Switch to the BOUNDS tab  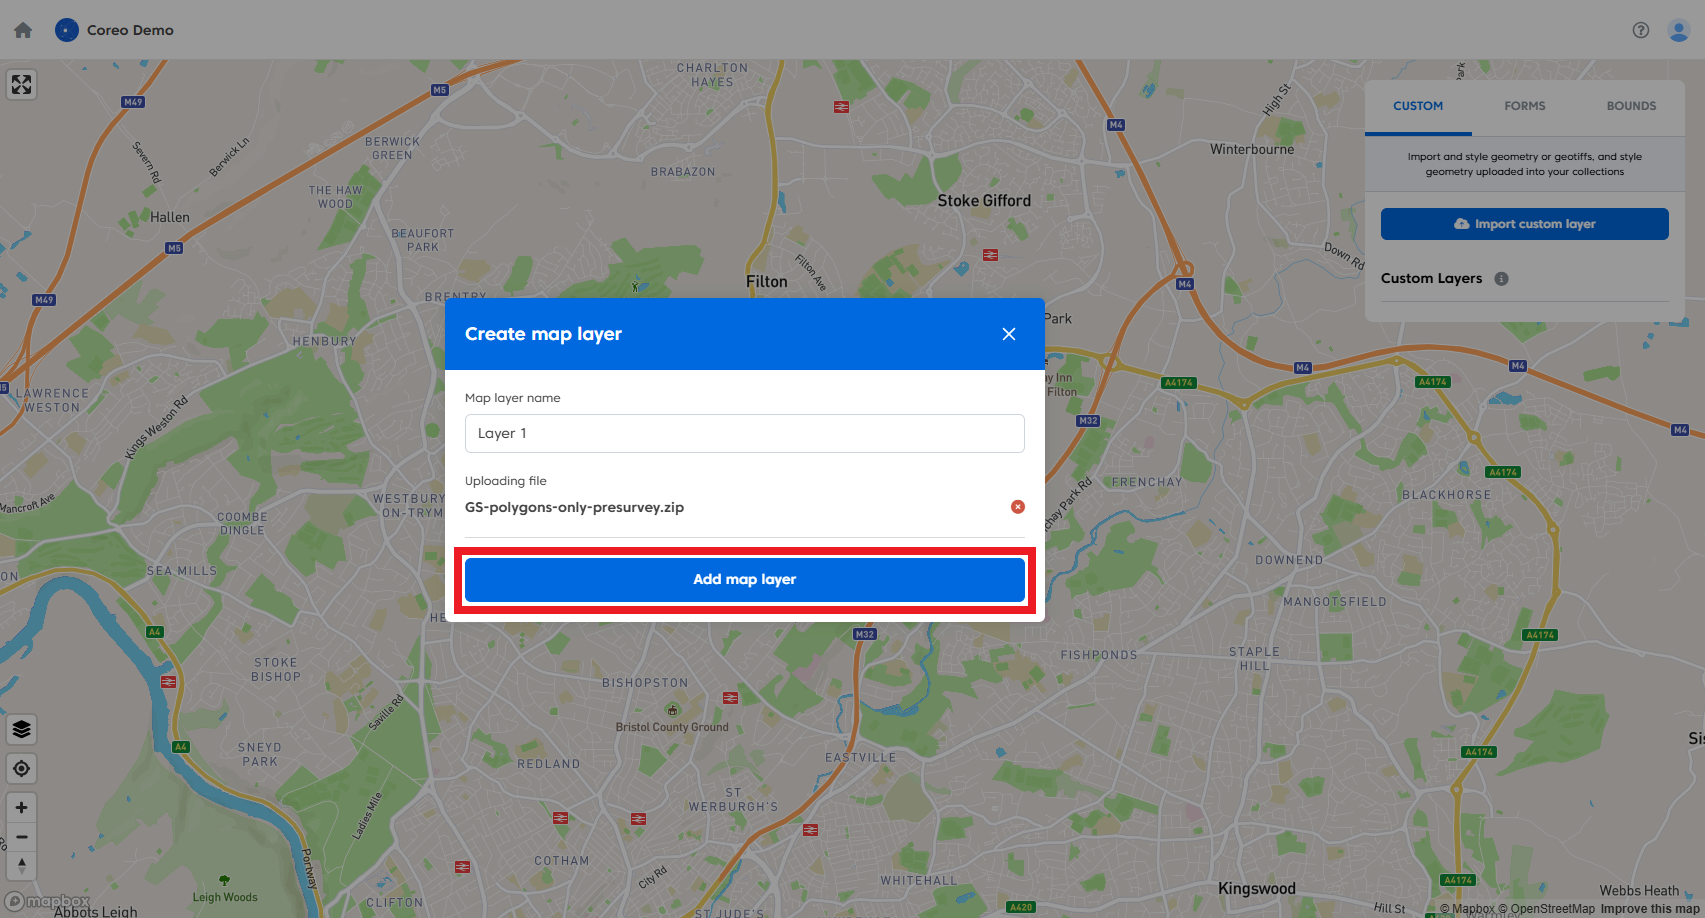click(x=1631, y=106)
